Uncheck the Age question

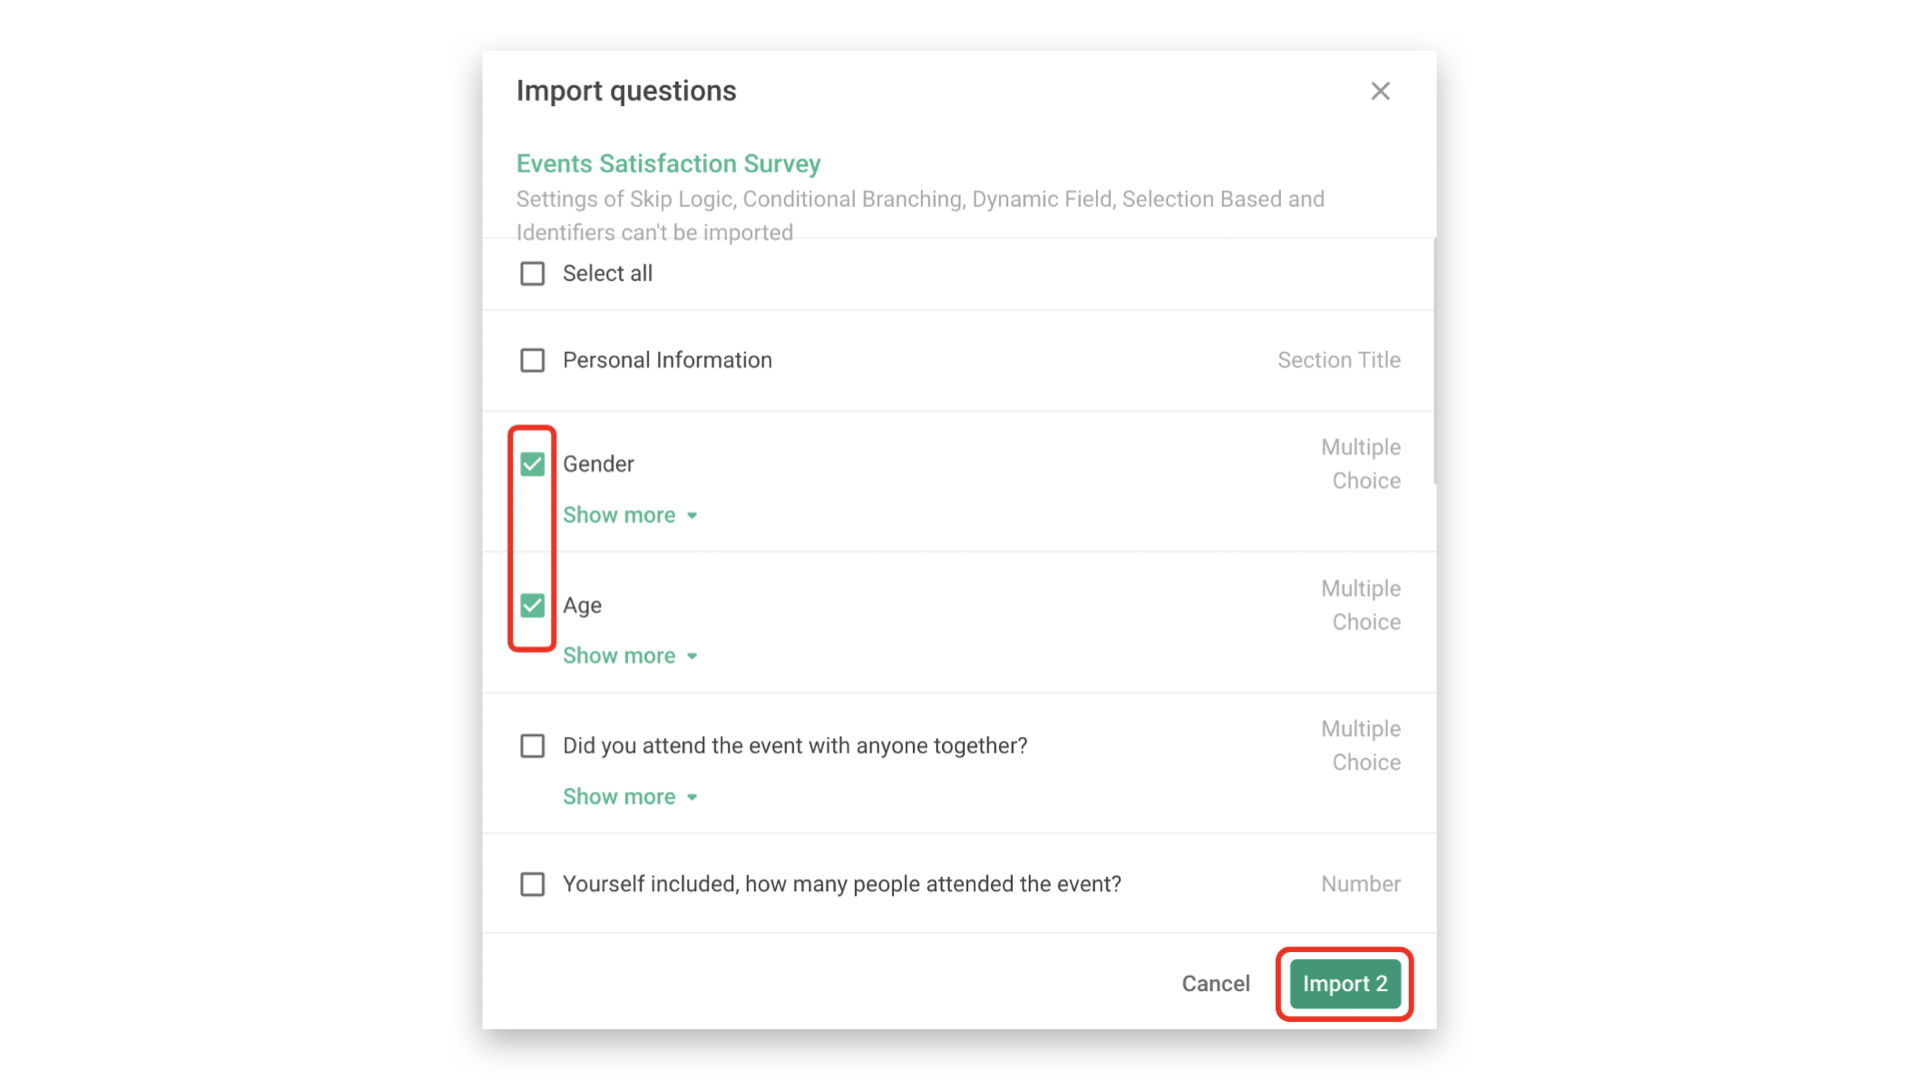click(532, 604)
